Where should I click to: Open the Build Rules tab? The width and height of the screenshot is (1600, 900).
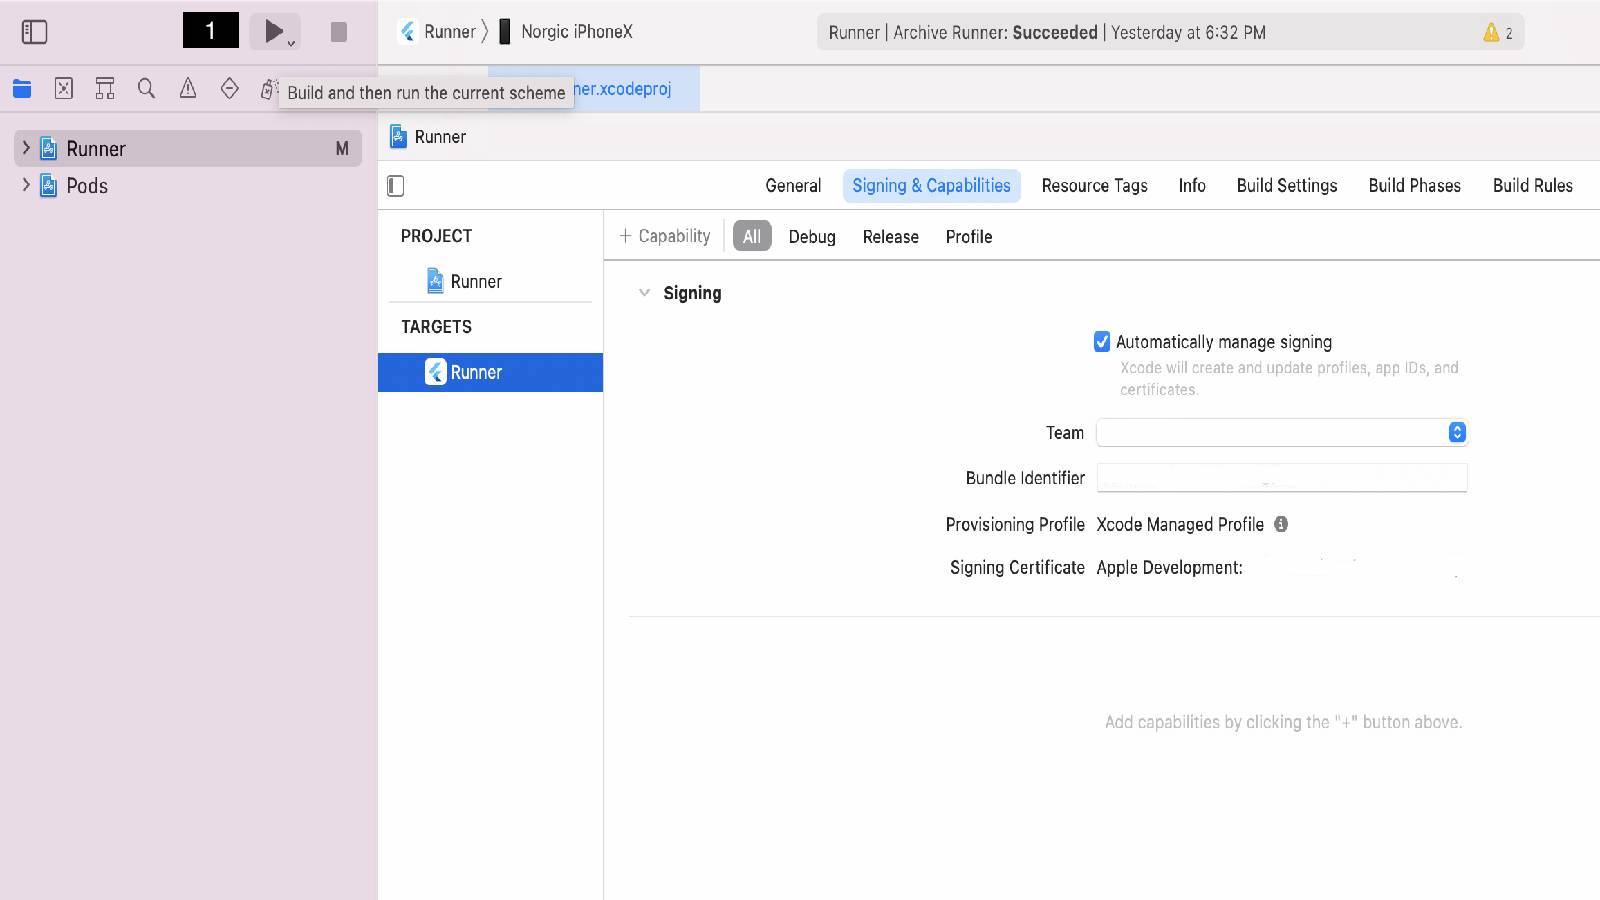coord(1532,186)
